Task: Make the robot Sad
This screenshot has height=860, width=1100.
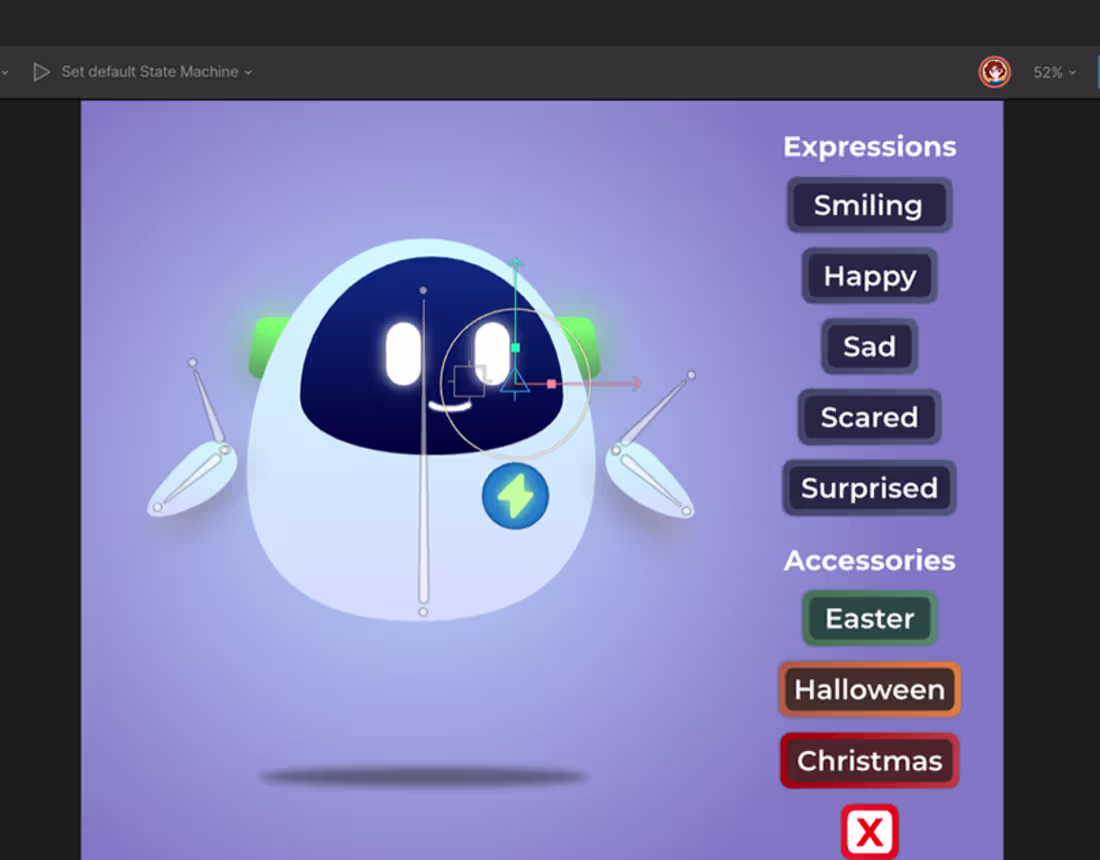Action: click(869, 346)
